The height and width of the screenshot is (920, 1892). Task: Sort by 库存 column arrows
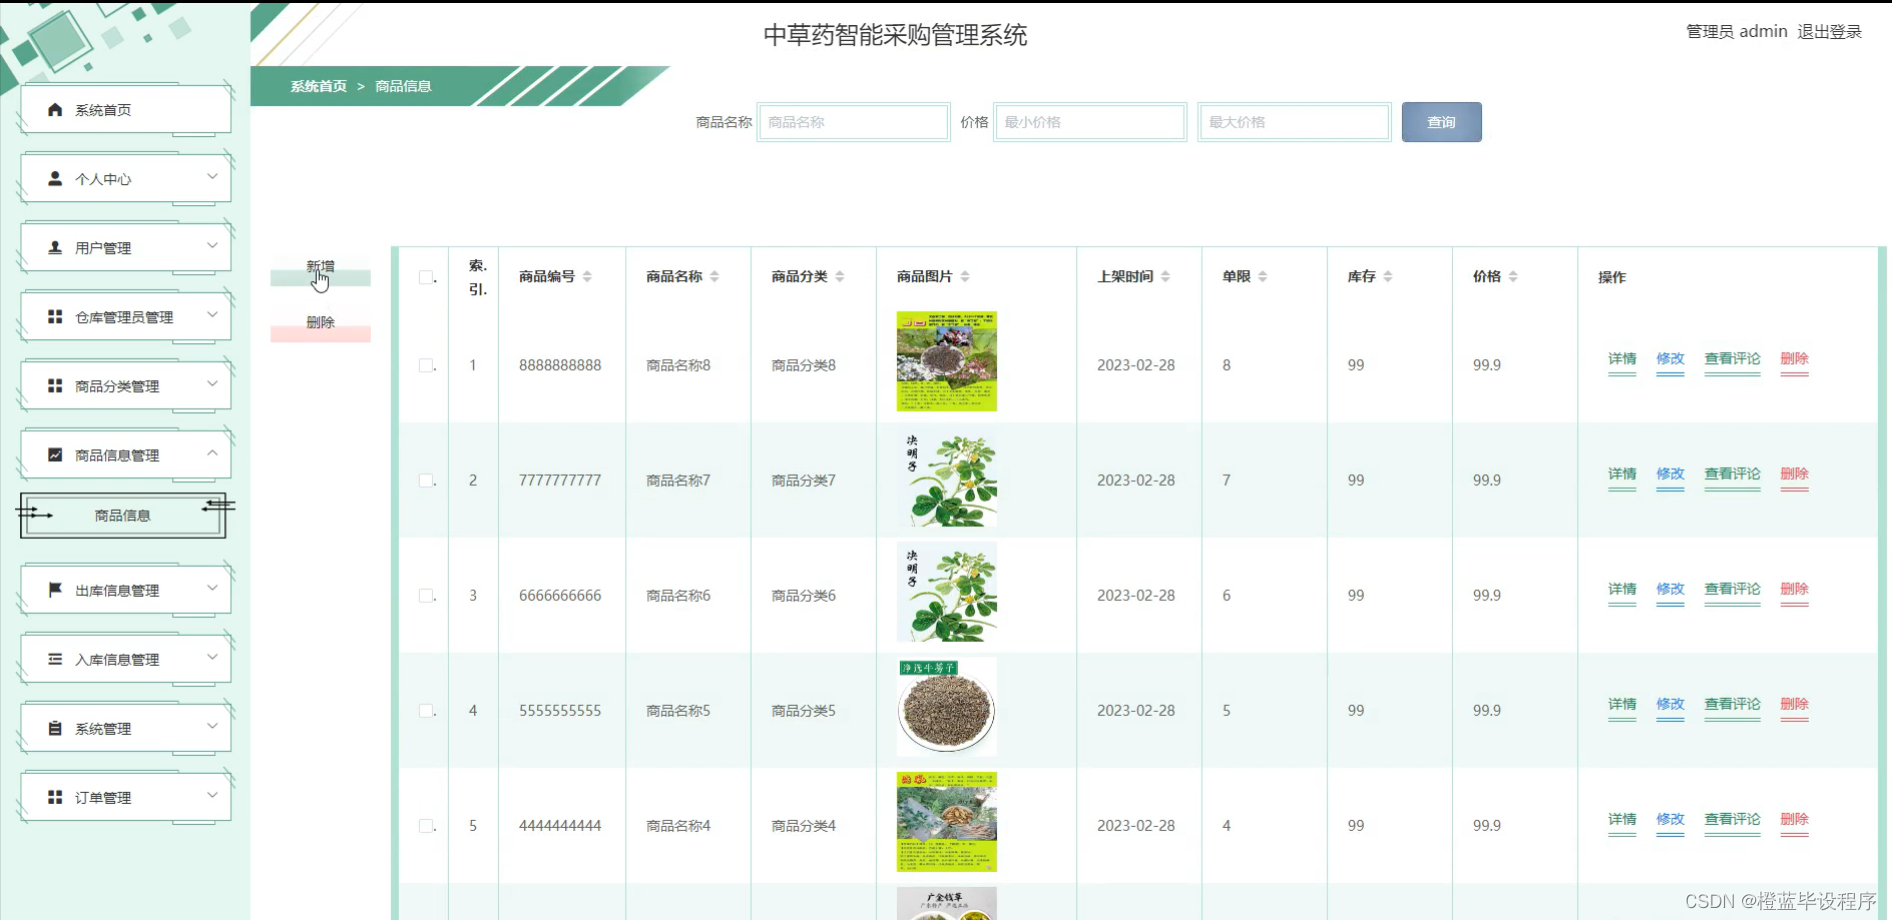pos(1387,277)
